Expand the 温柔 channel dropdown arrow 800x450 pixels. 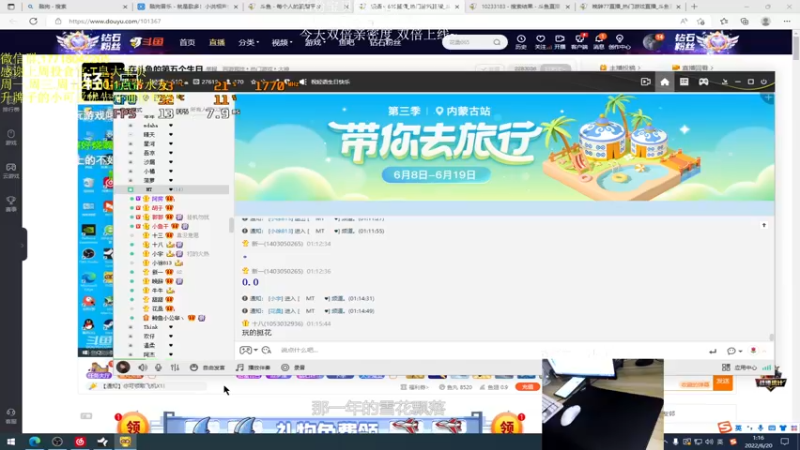tap(170, 345)
